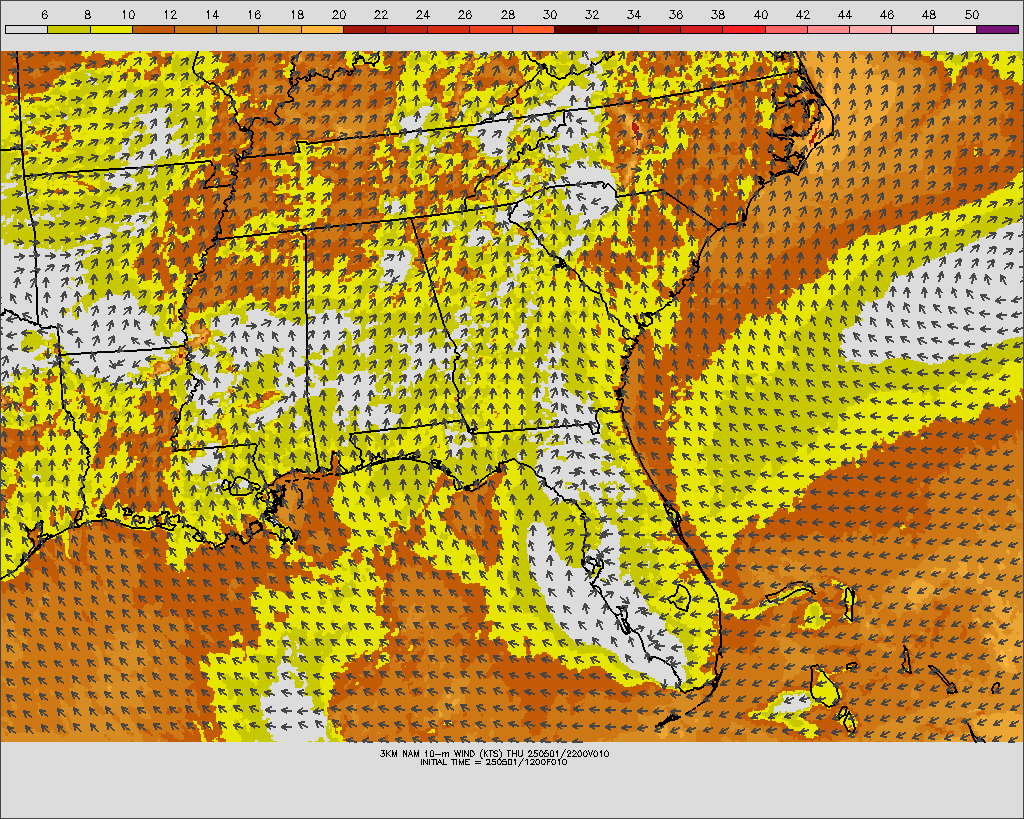This screenshot has width=1024, height=819.
Task: Click the legend value "10"
Action: [128, 14]
